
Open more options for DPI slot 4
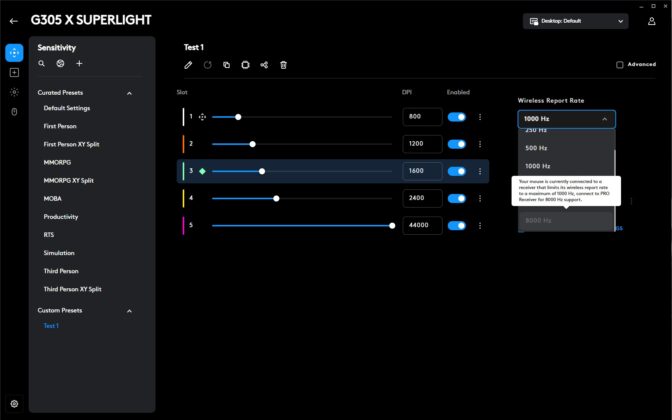(480, 198)
